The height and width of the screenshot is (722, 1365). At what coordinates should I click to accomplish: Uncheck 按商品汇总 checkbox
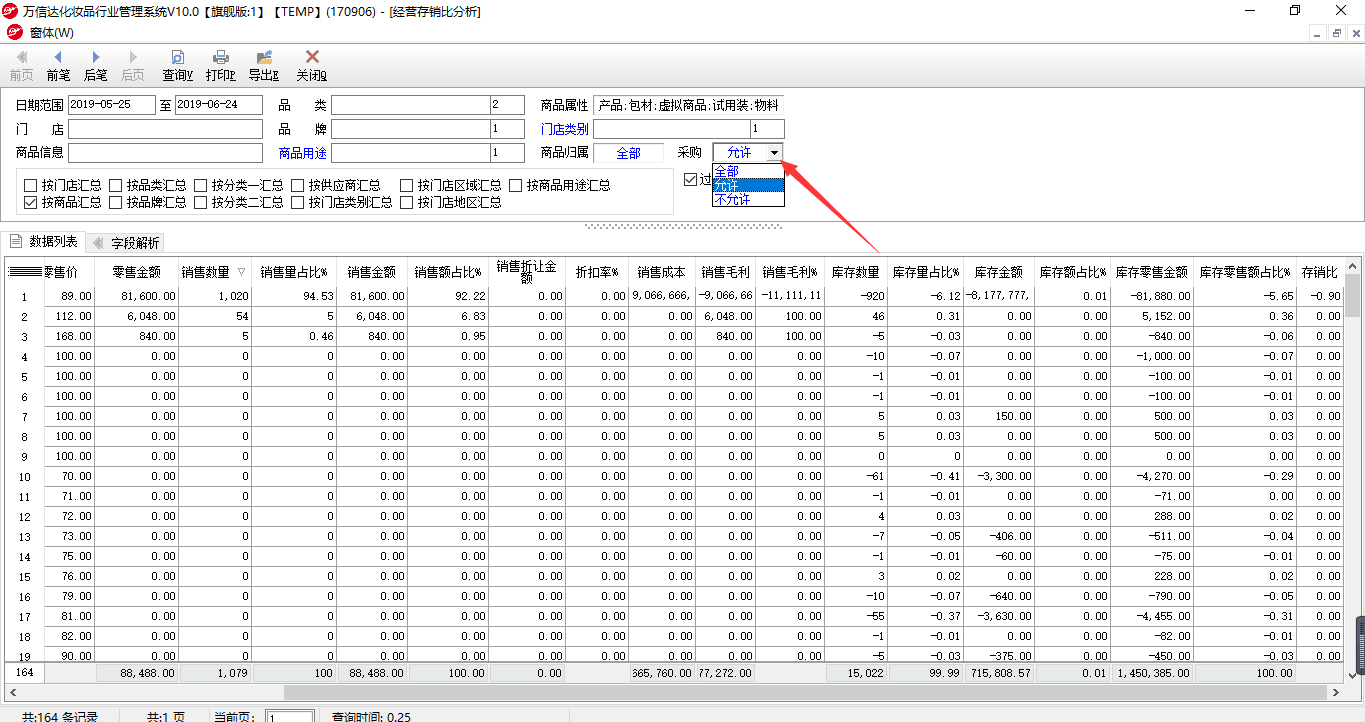coord(31,202)
